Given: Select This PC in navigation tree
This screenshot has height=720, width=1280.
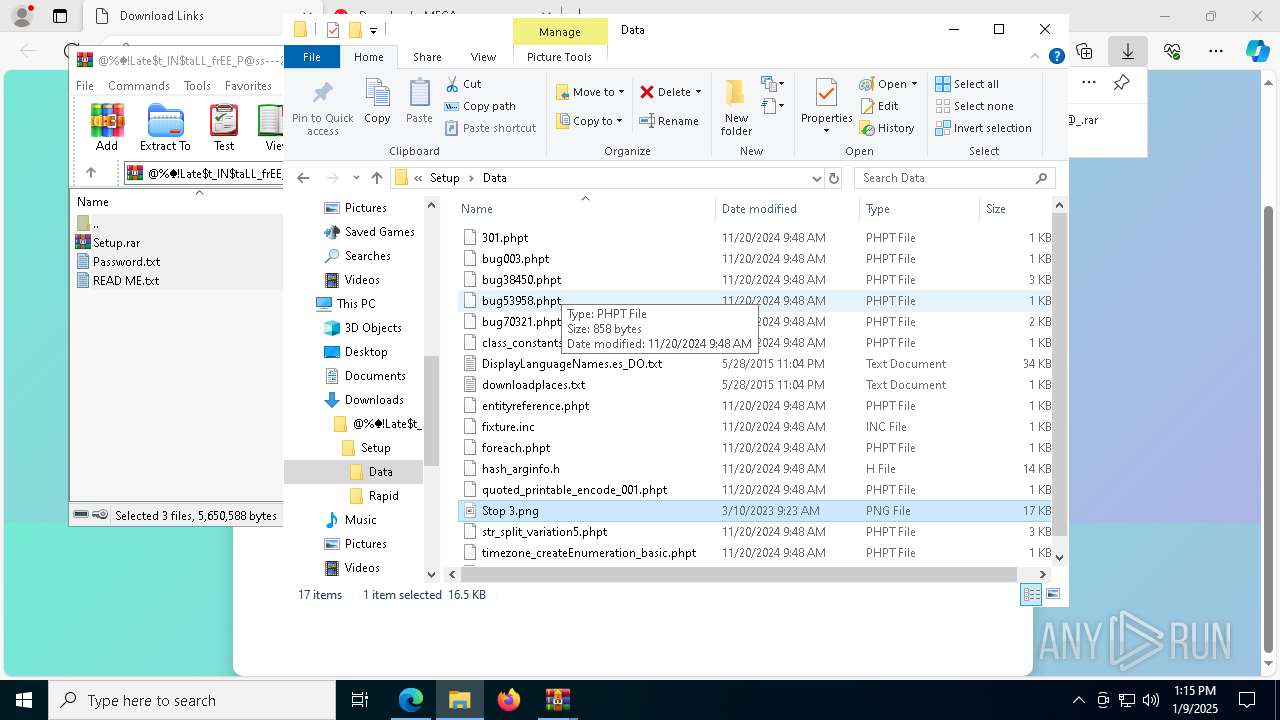Looking at the screenshot, I should pyautogui.click(x=356, y=304).
